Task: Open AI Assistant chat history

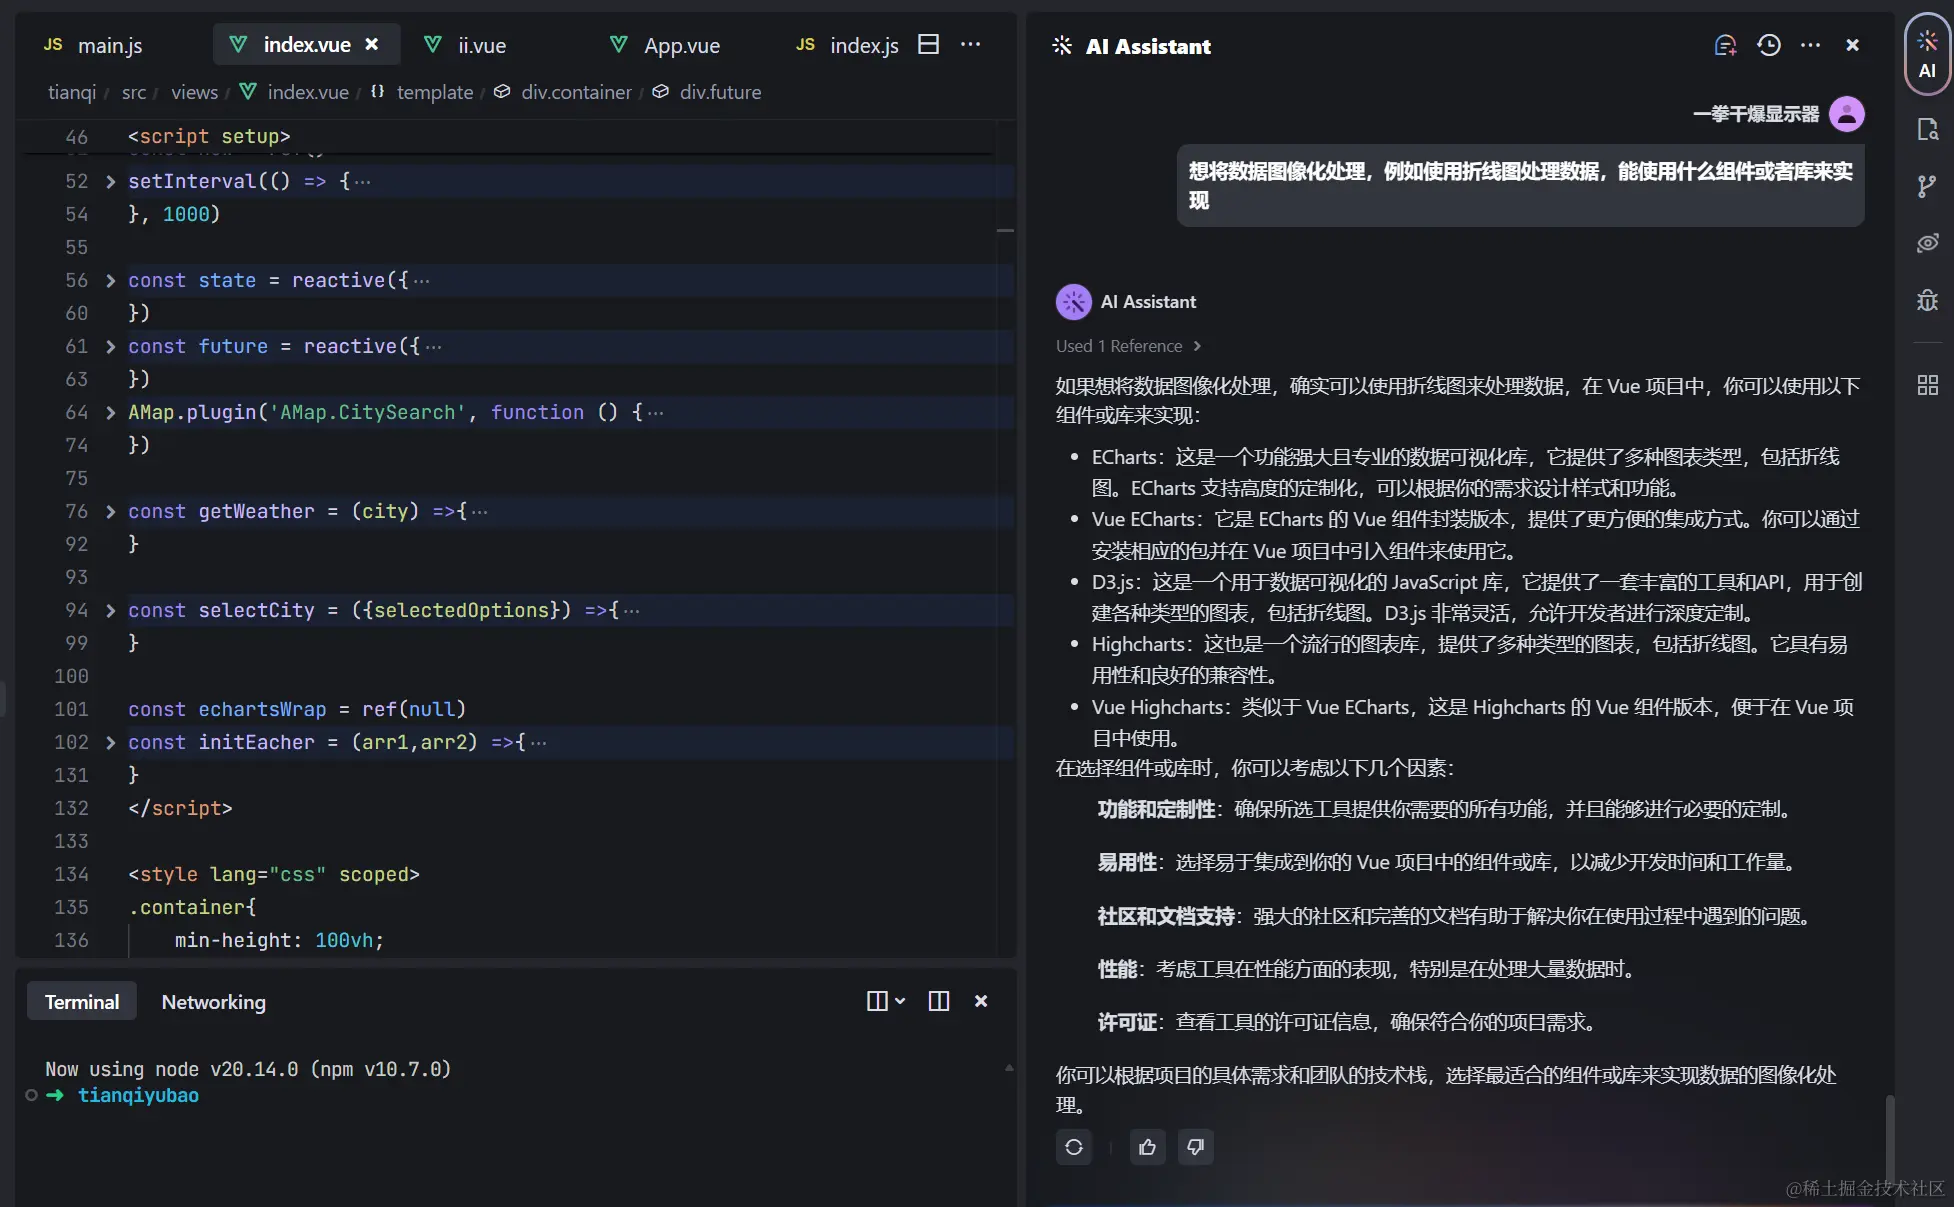Action: (x=1768, y=45)
